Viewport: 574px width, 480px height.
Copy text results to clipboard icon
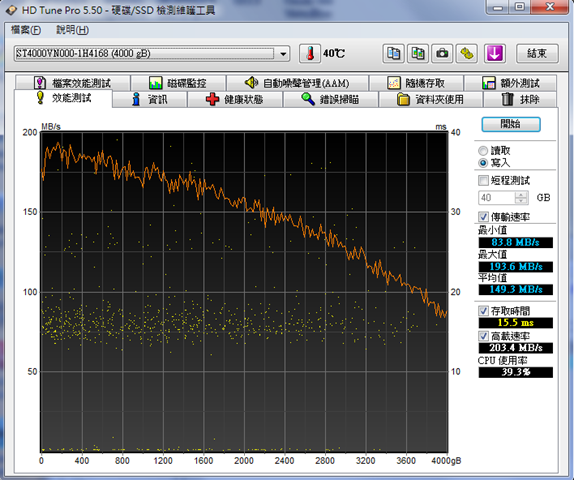pyautogui.click(x=393, y=53)
